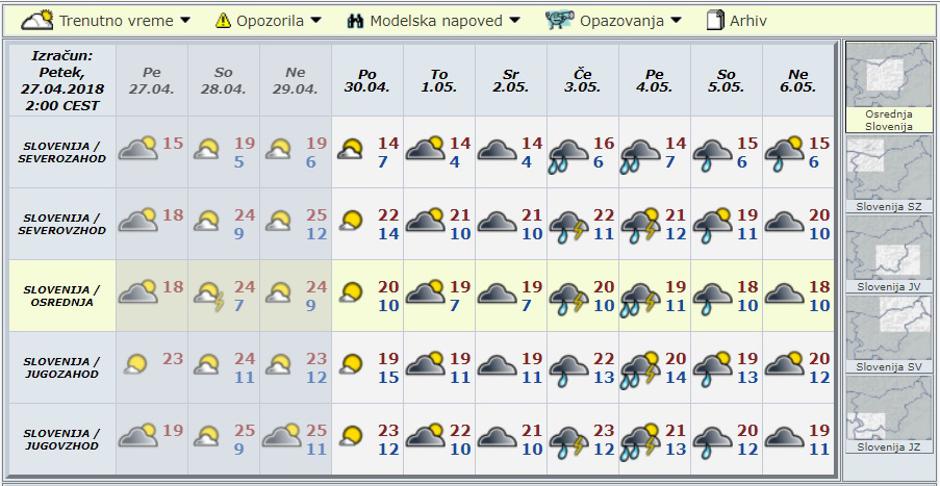Open the Trenutno vreme dropdown menu
Image resolution: width=940 pixels, height=486 pixels.
tap(123, 20)
